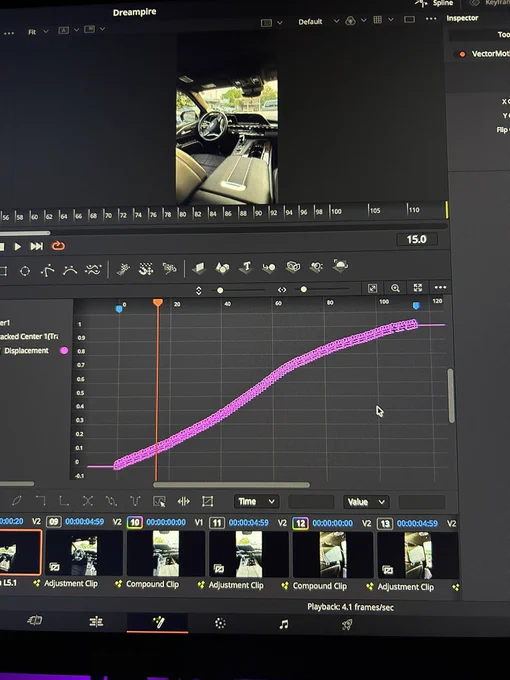Click the Shape Box spline tool icon

click(x=207, y=502)
